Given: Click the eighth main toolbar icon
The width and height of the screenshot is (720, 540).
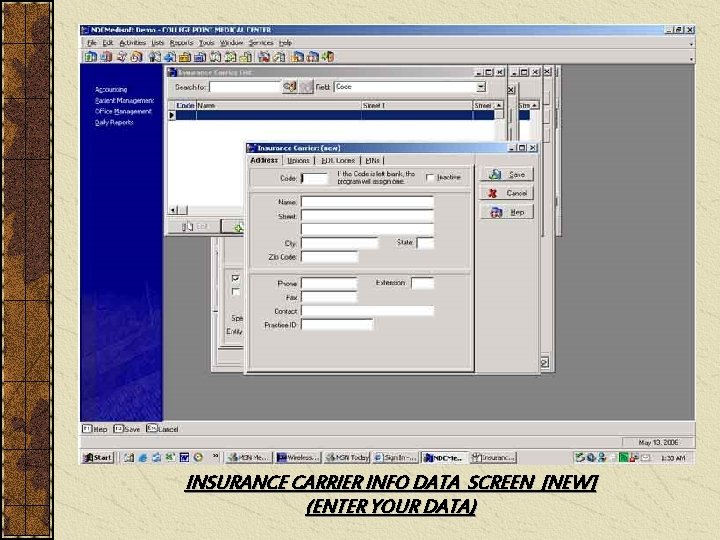Looking at the screenshot, I should pyautogui.click(x=200, y=56).
